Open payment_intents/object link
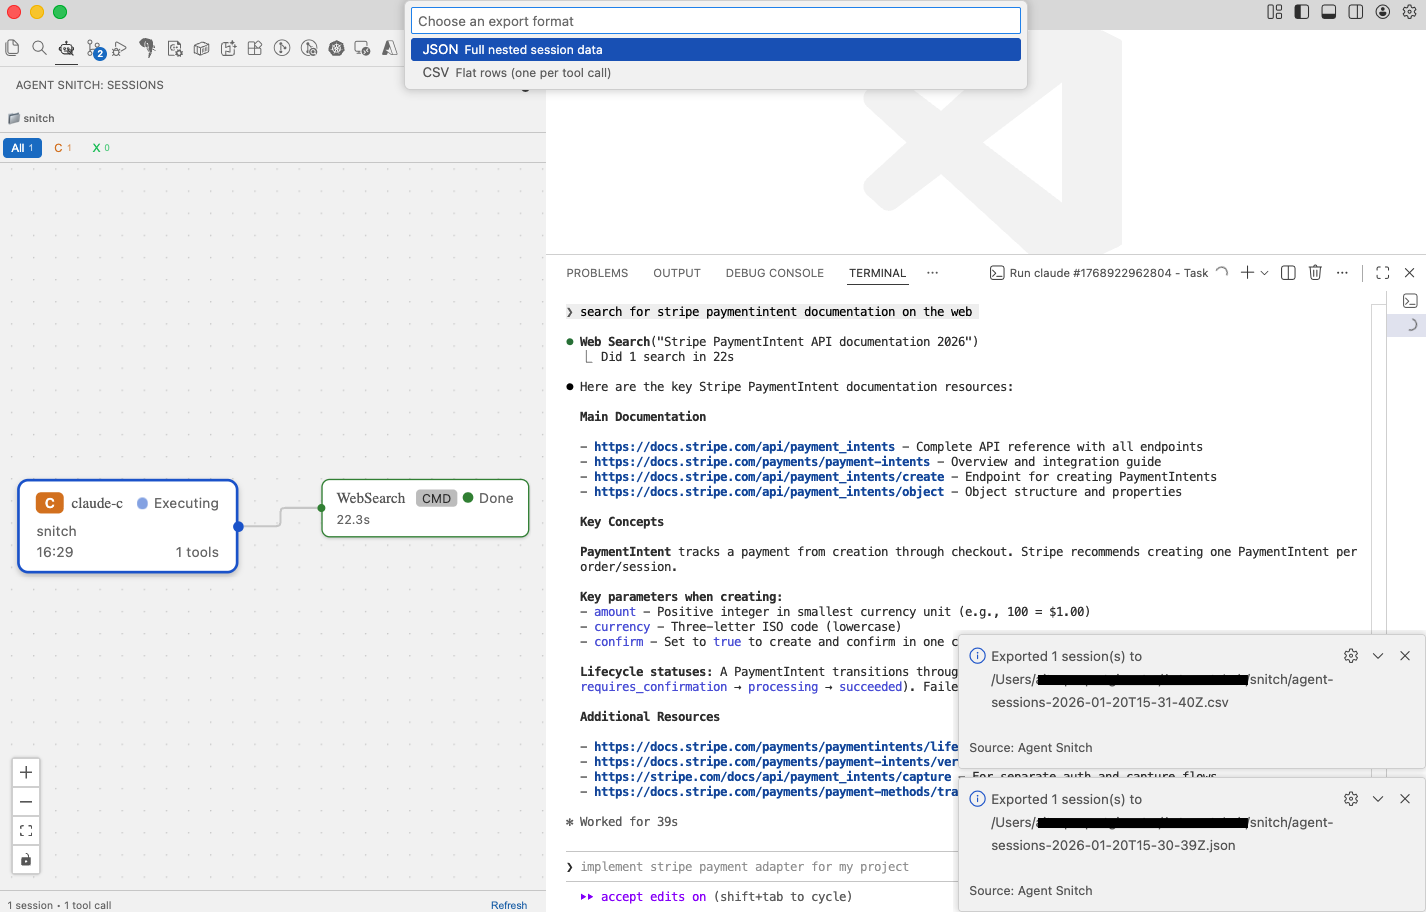This screenshot has width=1426, height=912. 769,492
